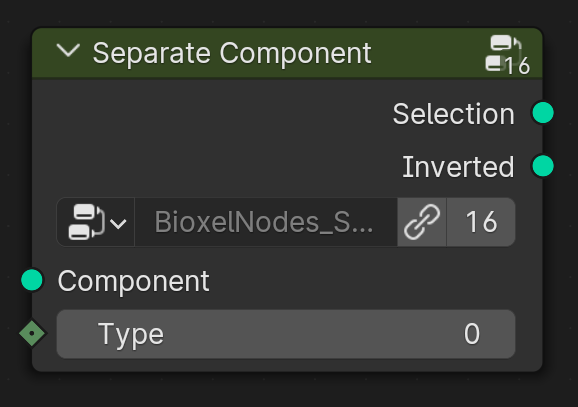Image resolution: width=578 pixels, height=407 pixels.
Task: Click the Selection output label
Action: [x=453, y=114]
